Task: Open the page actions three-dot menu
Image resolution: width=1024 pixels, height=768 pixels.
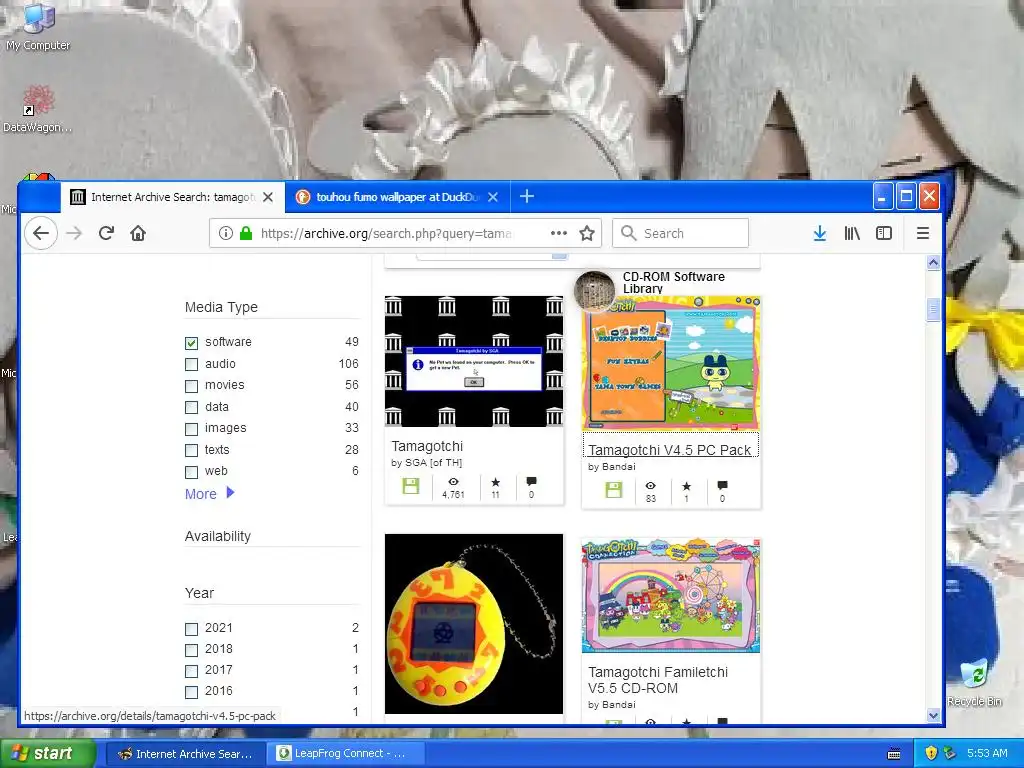Action: click(558, 233)
